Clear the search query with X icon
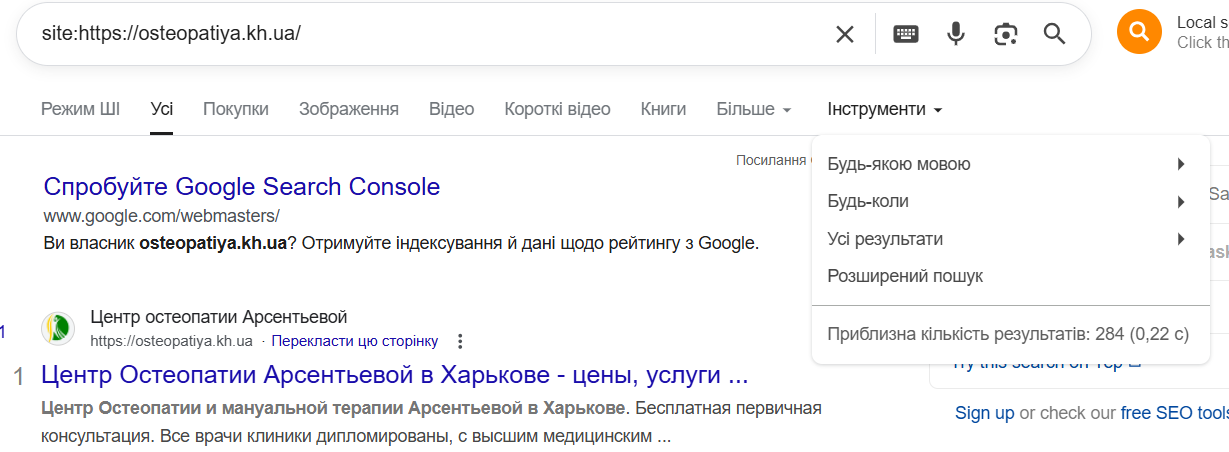 coord(845,34)
